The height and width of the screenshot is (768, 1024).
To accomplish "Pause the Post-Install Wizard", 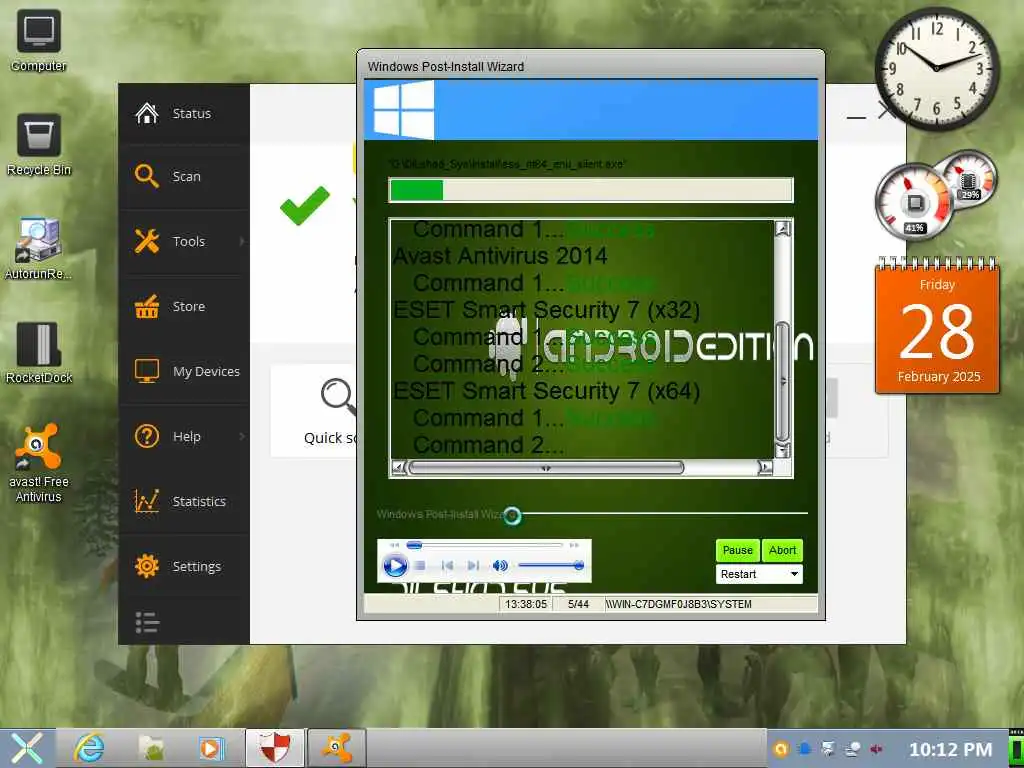I will (737, 551).
